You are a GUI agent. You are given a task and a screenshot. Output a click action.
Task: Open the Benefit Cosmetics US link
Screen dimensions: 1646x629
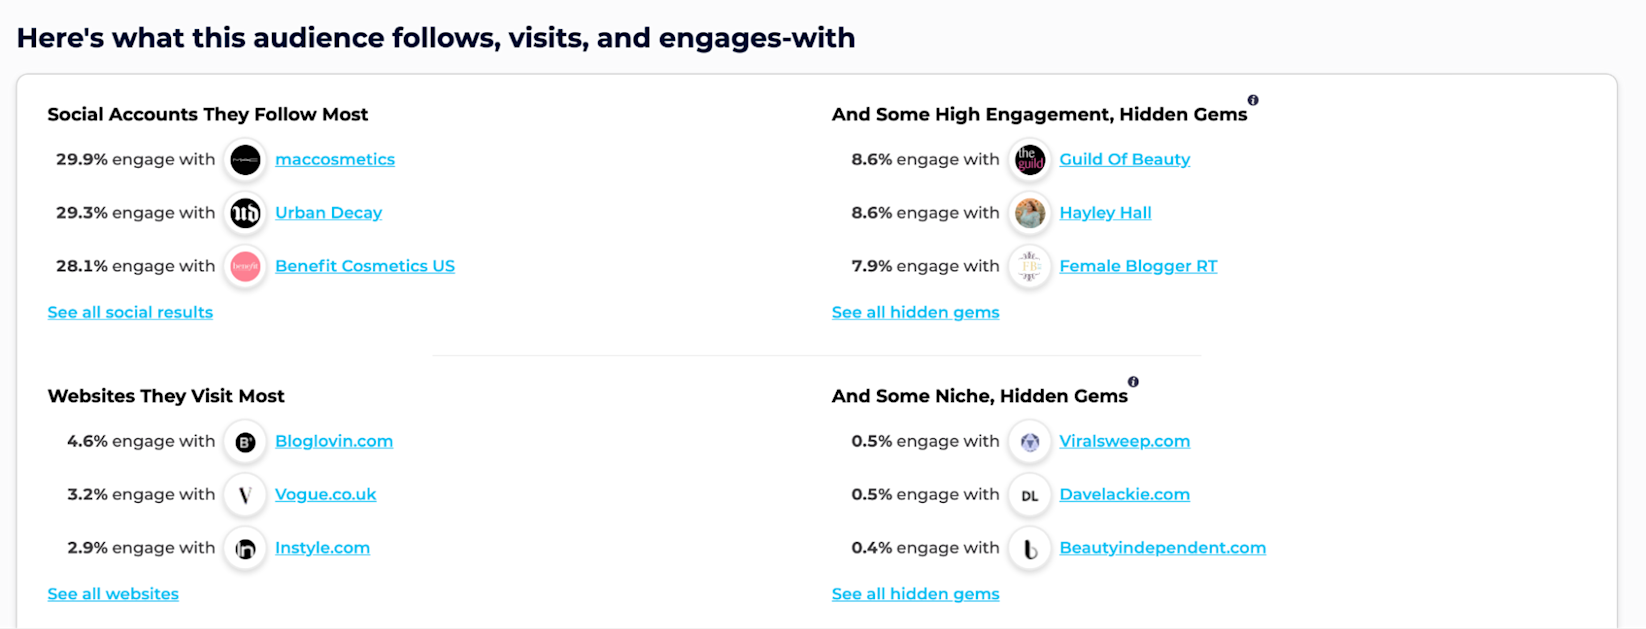(x=364, y=266)
